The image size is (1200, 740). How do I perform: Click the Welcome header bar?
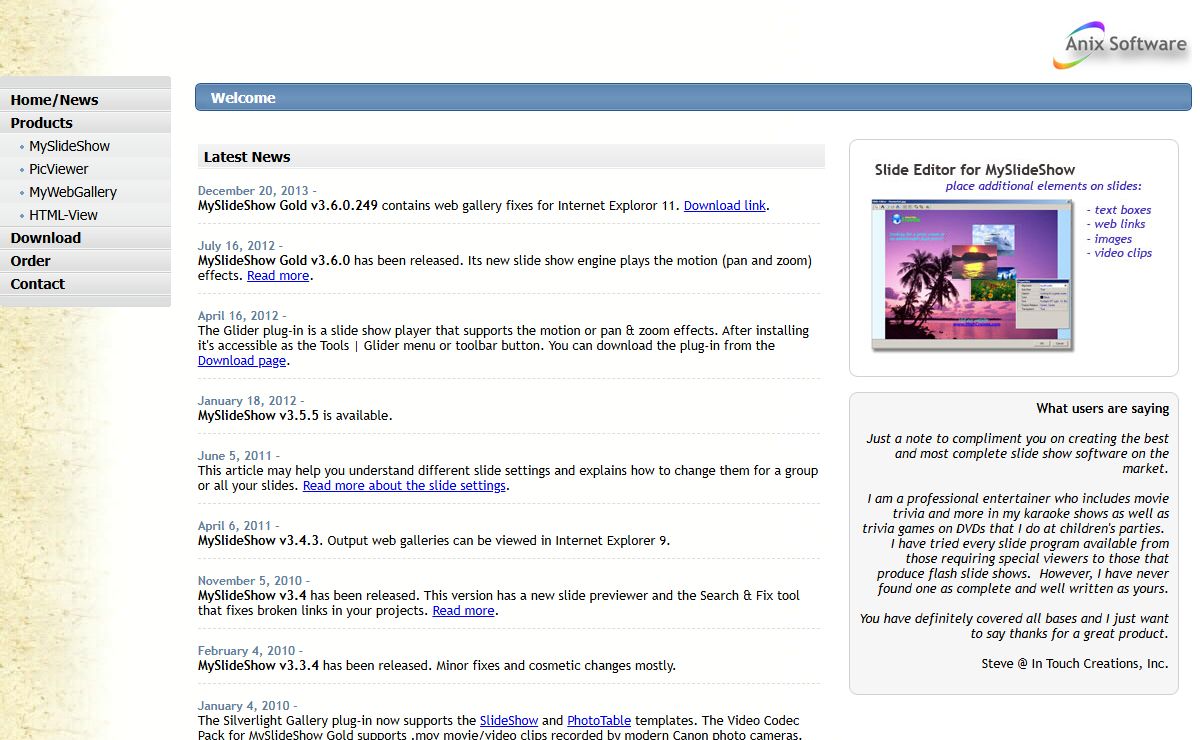tap(693, 97)
